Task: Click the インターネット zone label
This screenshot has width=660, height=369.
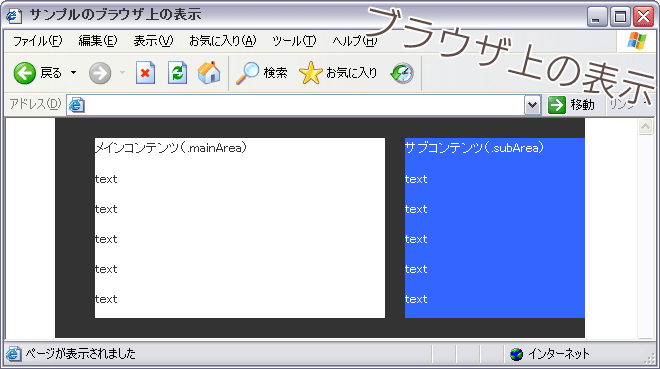Action: pyautogui.click(x=559, y=354)
